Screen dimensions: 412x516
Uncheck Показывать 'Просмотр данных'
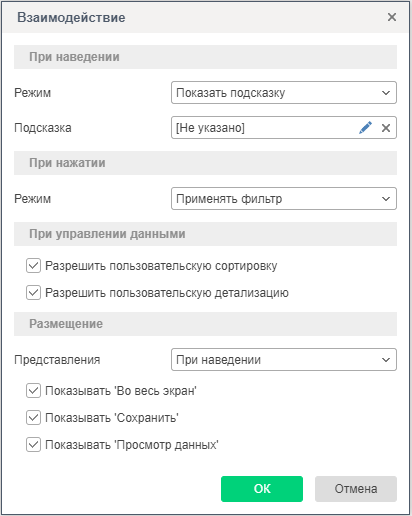pos(33,445)
